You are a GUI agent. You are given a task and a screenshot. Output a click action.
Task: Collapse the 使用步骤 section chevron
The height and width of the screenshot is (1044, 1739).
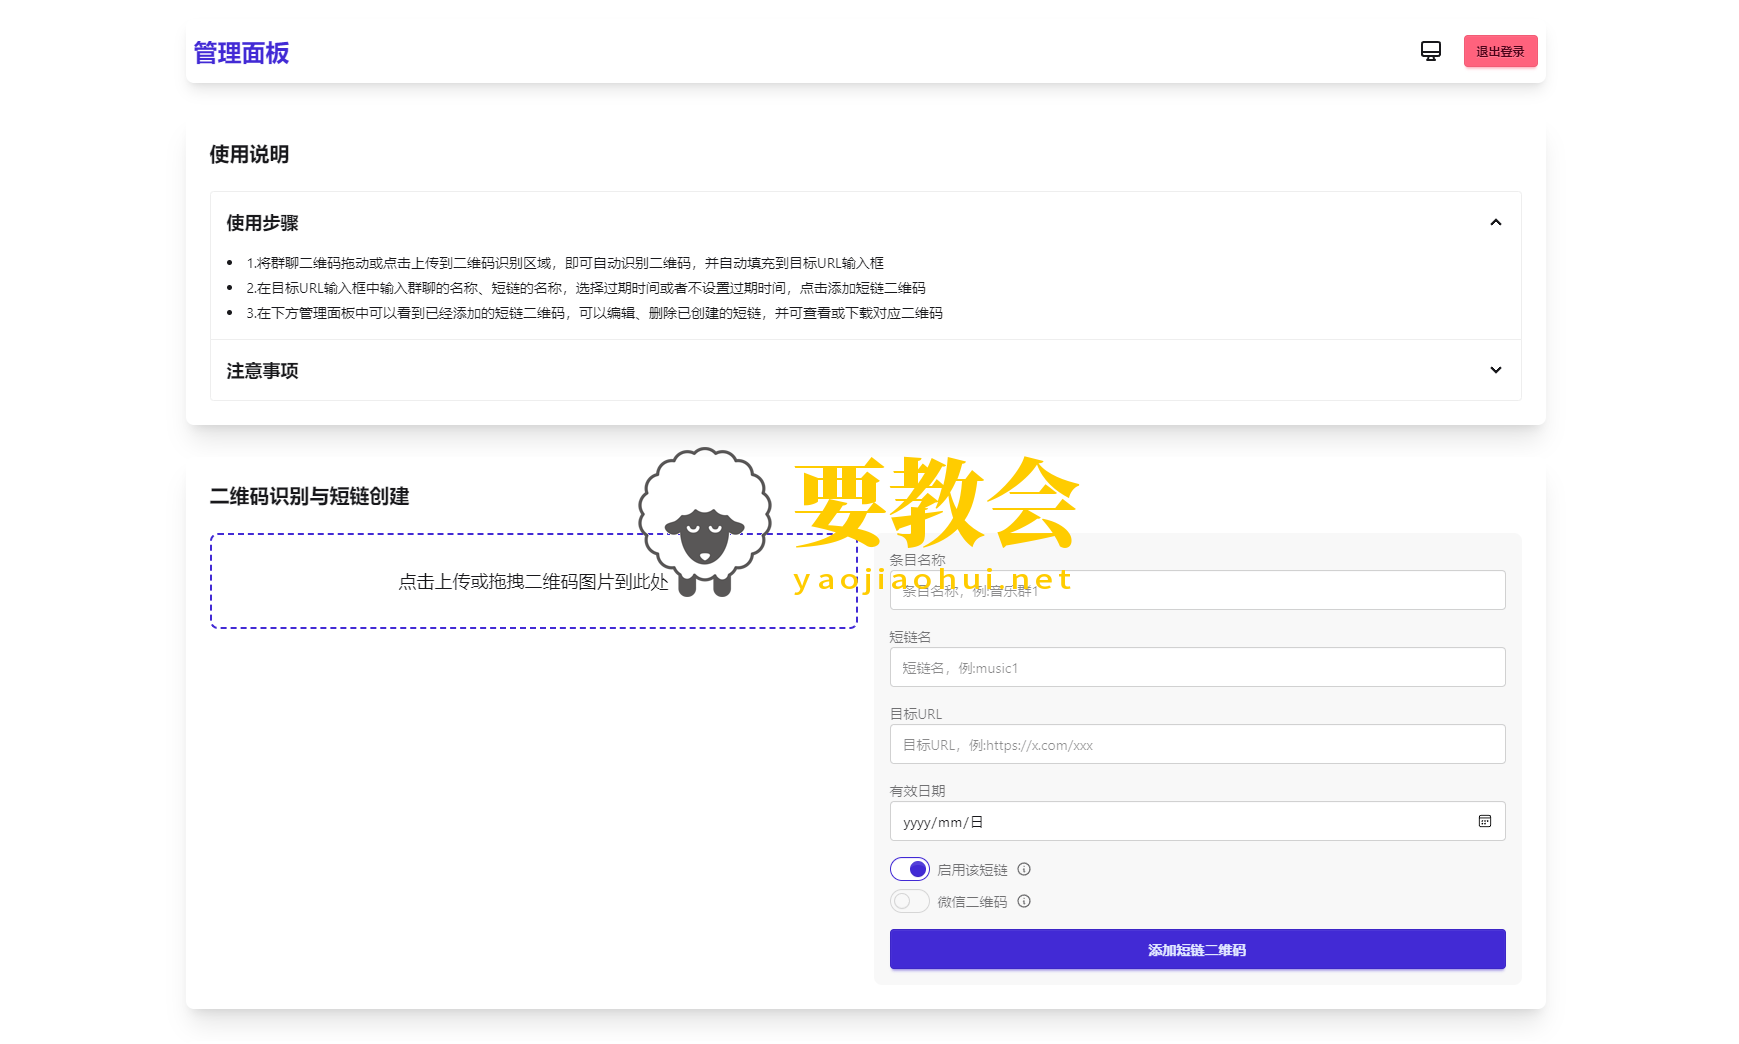coord(1496,222)
